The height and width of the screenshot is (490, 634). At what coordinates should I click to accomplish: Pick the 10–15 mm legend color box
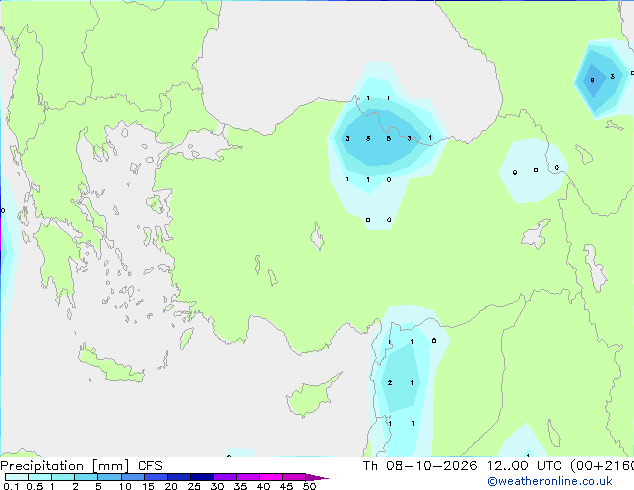pos(133,477)
